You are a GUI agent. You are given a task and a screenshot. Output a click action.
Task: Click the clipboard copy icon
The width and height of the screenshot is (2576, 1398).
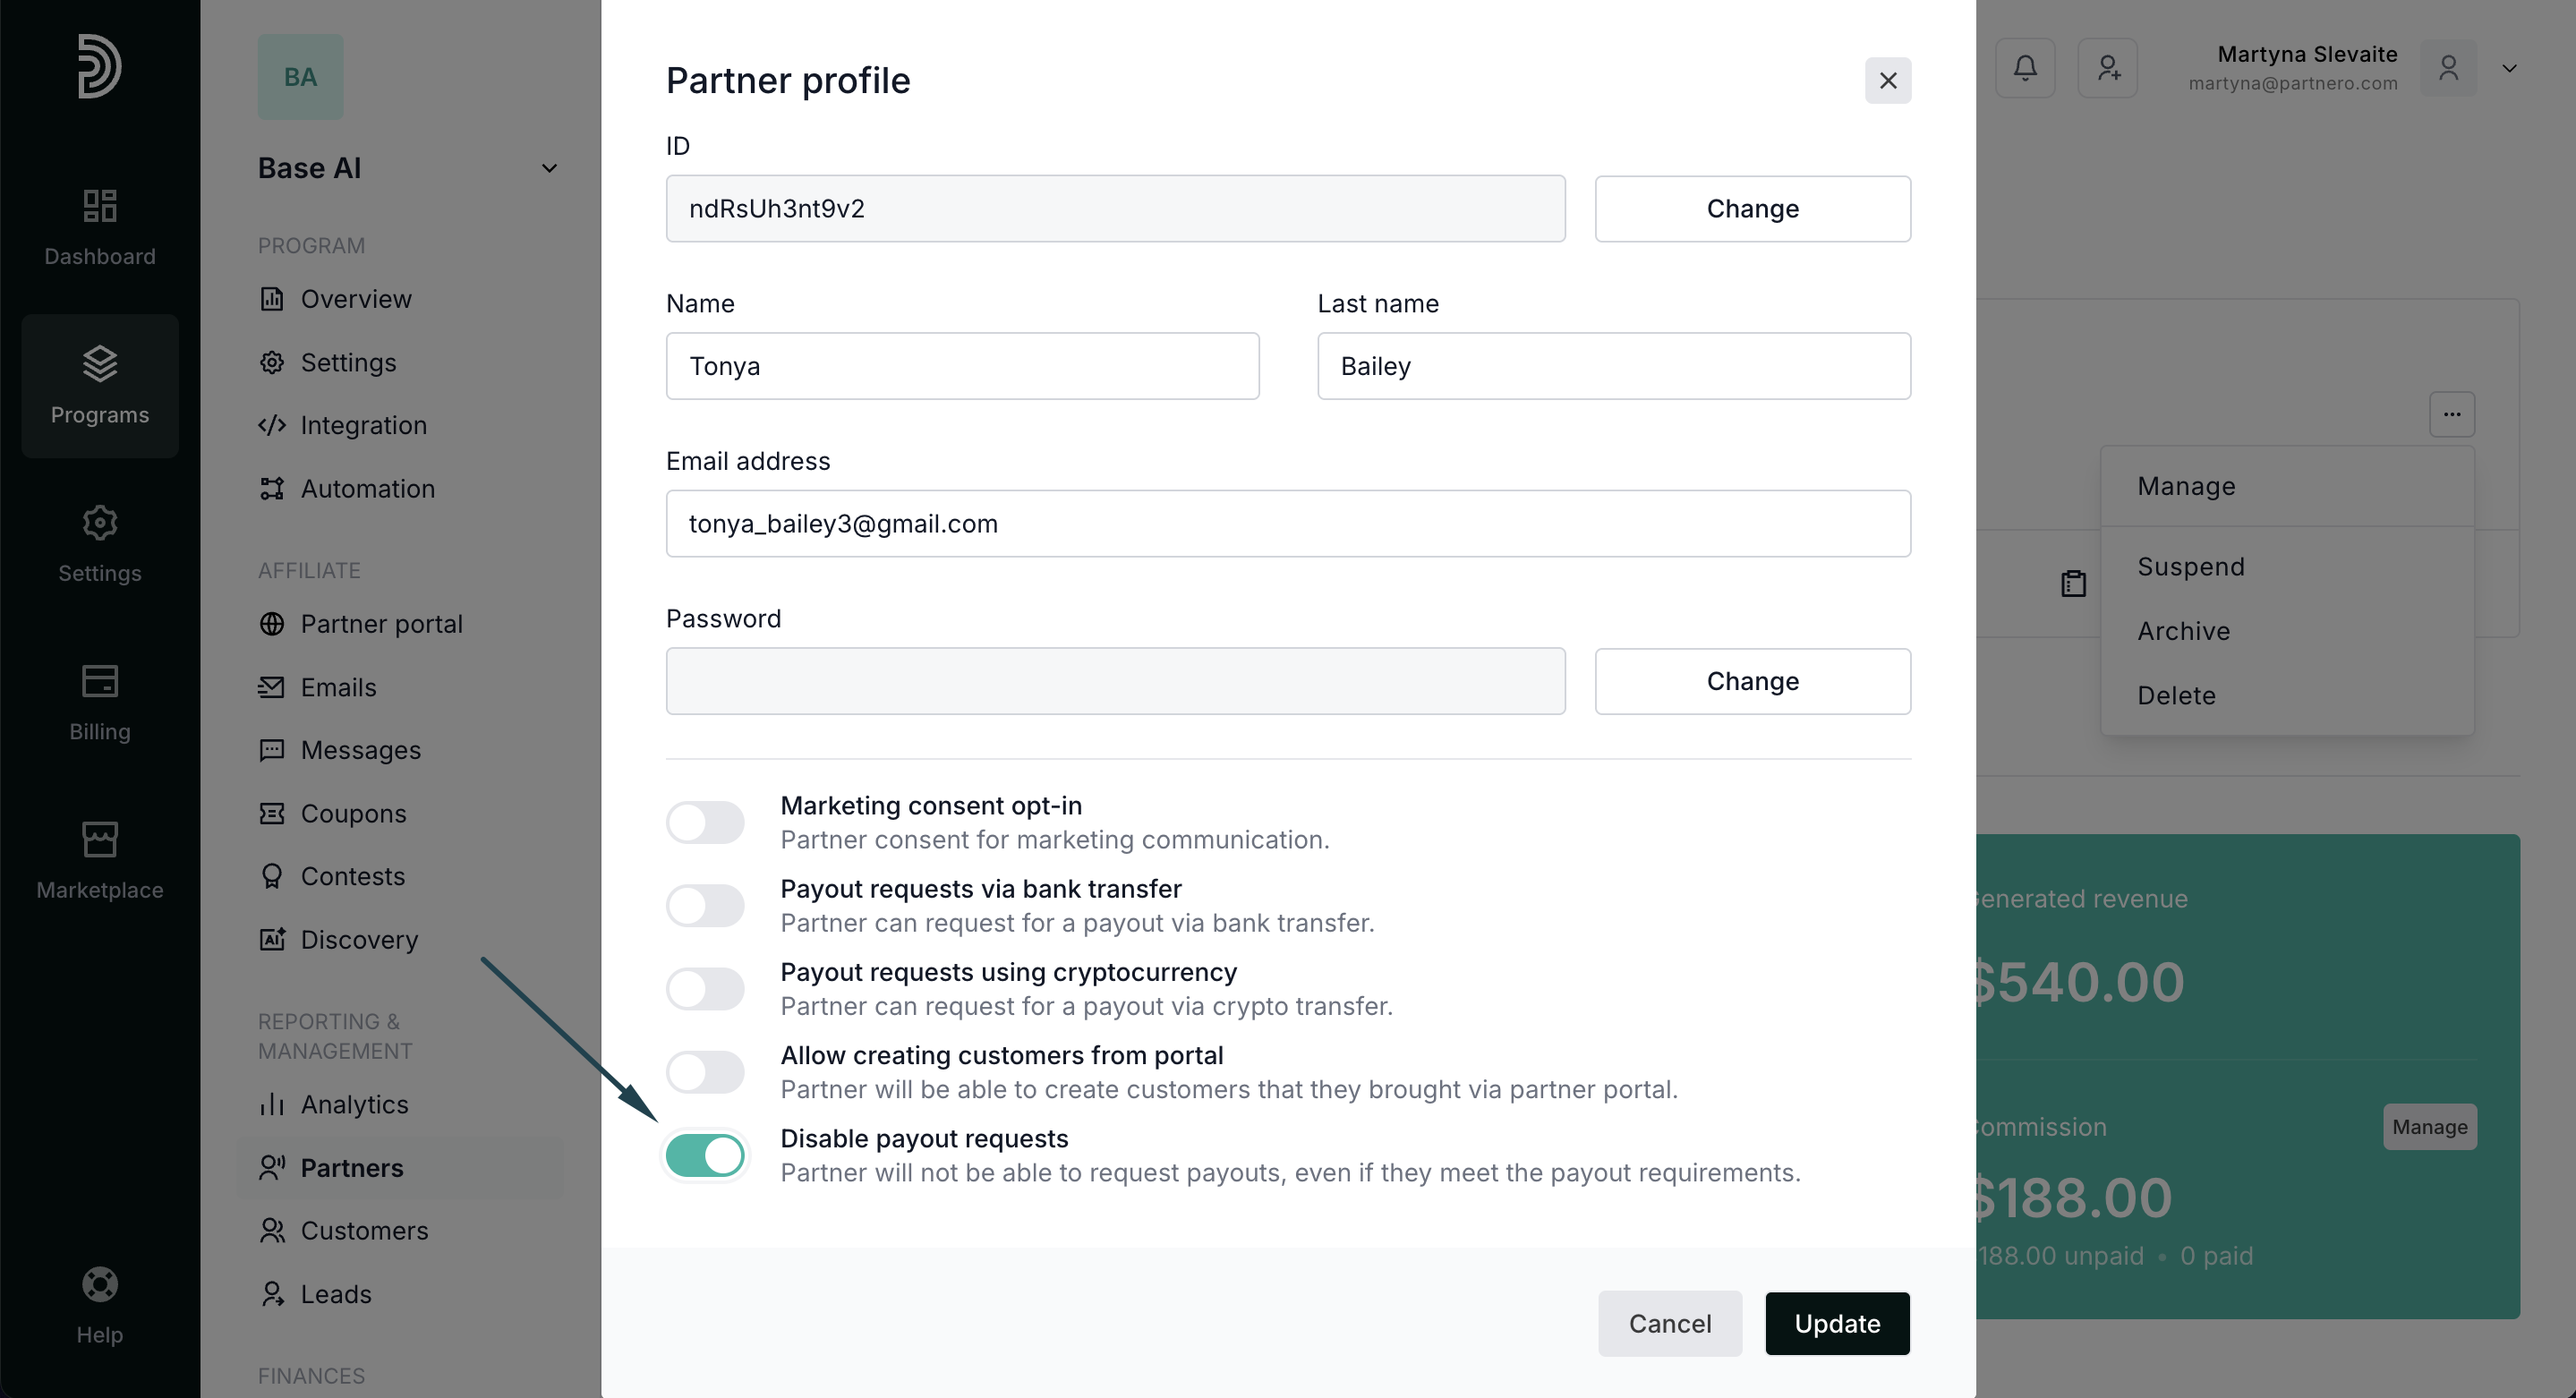[x=2073, y=583]
